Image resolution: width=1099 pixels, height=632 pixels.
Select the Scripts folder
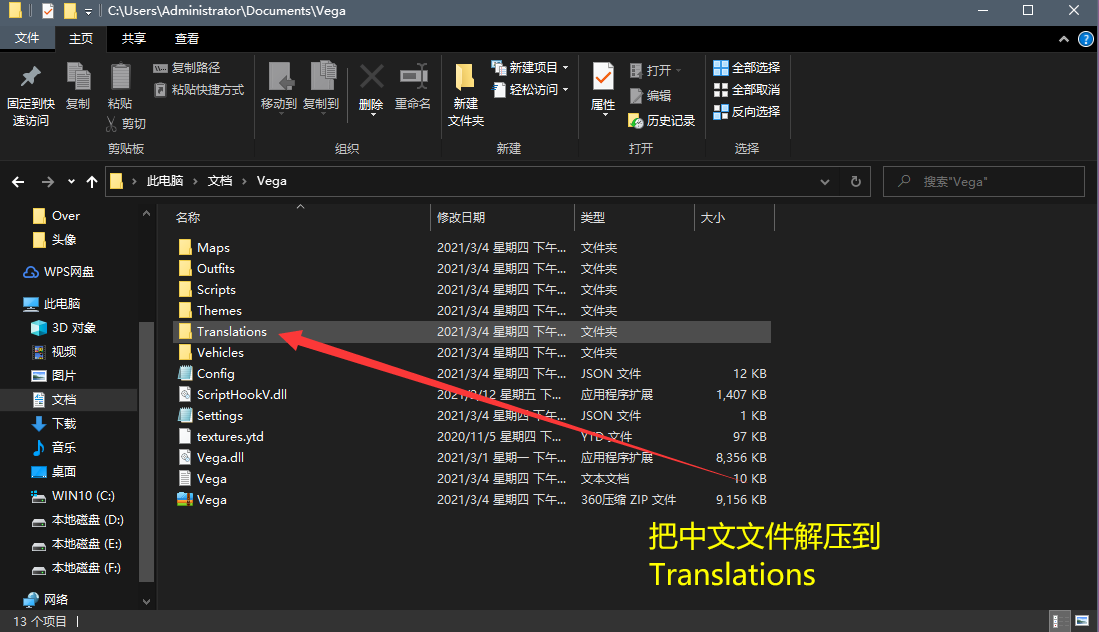(x=472, y=289)
